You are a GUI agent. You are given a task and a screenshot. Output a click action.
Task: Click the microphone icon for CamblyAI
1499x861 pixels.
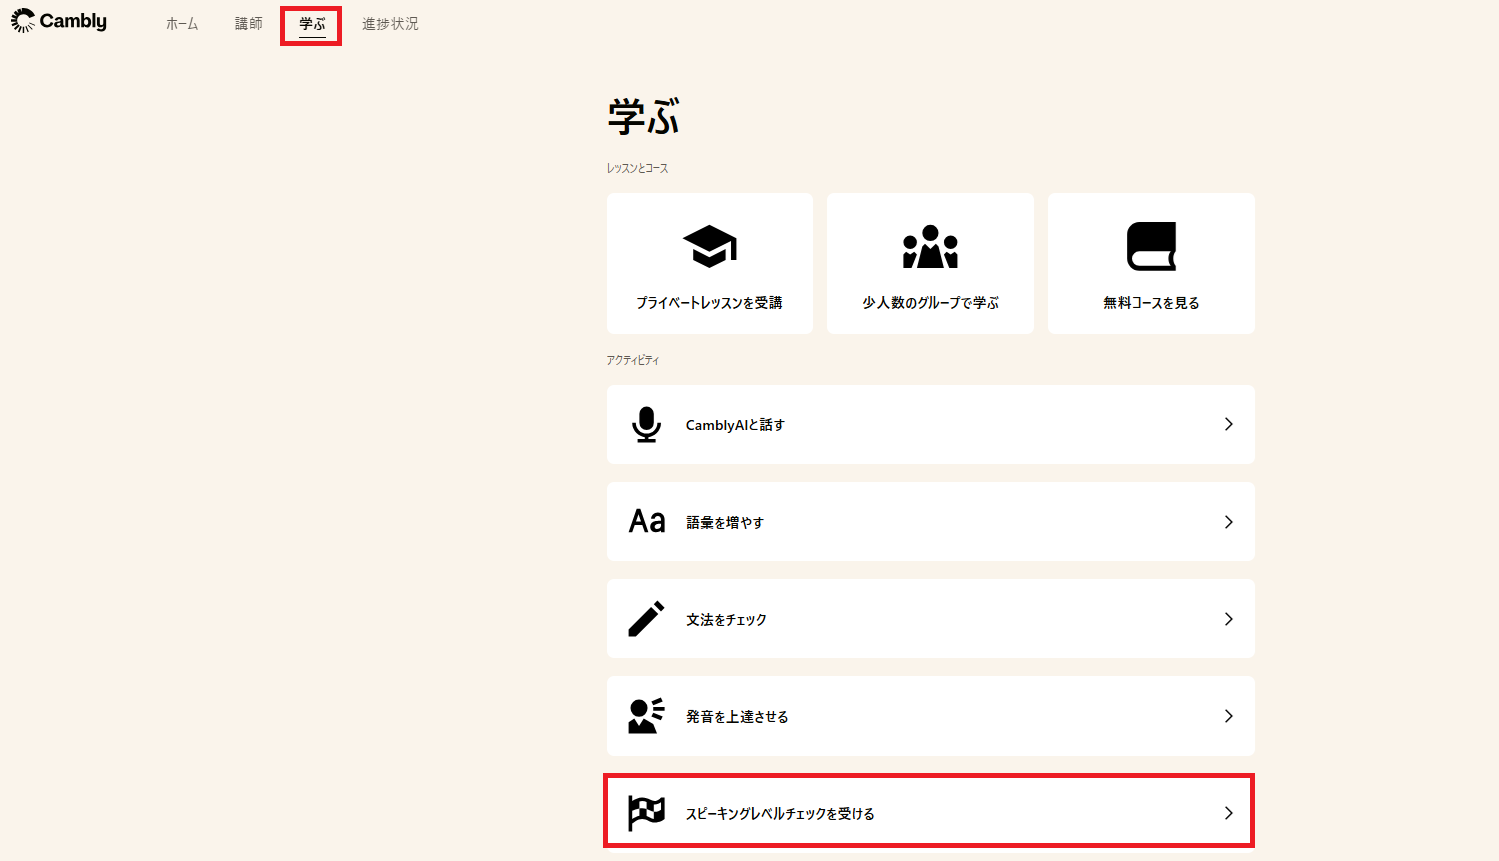click(x=647, y=425)
